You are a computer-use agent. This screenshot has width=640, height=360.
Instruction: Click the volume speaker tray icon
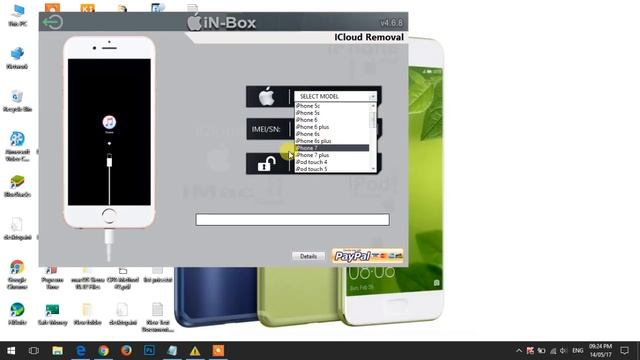coord(564,351)
